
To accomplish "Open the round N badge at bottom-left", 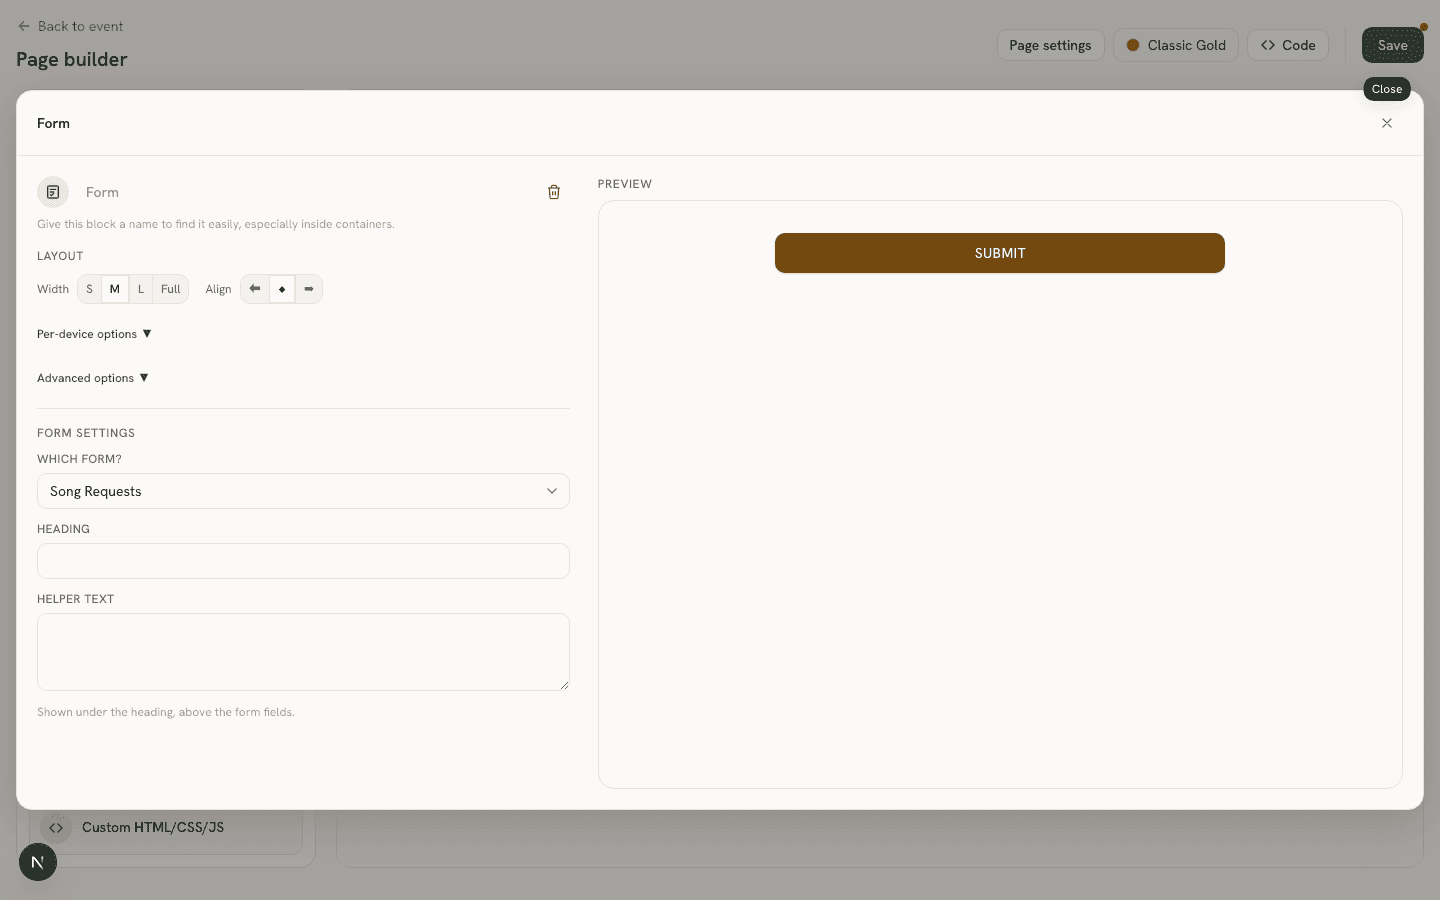I will point(38,862).
